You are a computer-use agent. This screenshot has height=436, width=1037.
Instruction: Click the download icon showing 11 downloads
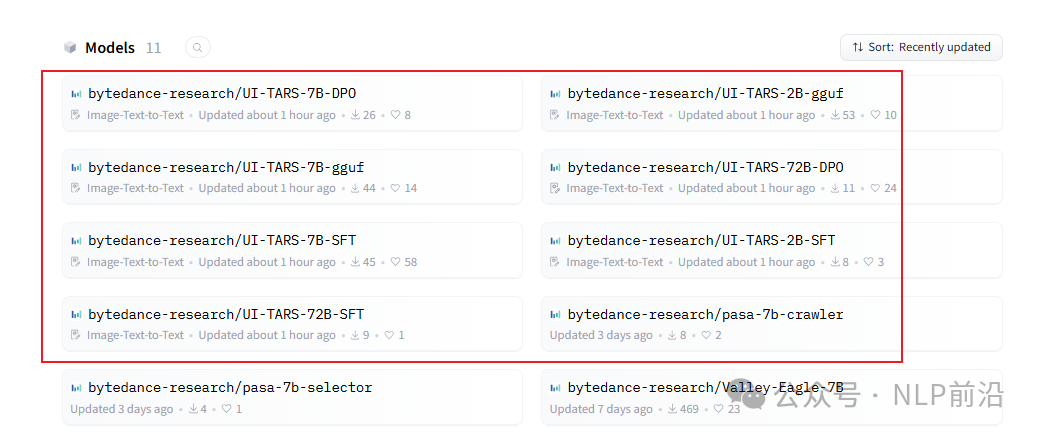pyautogui.click(x=835, y=189)
